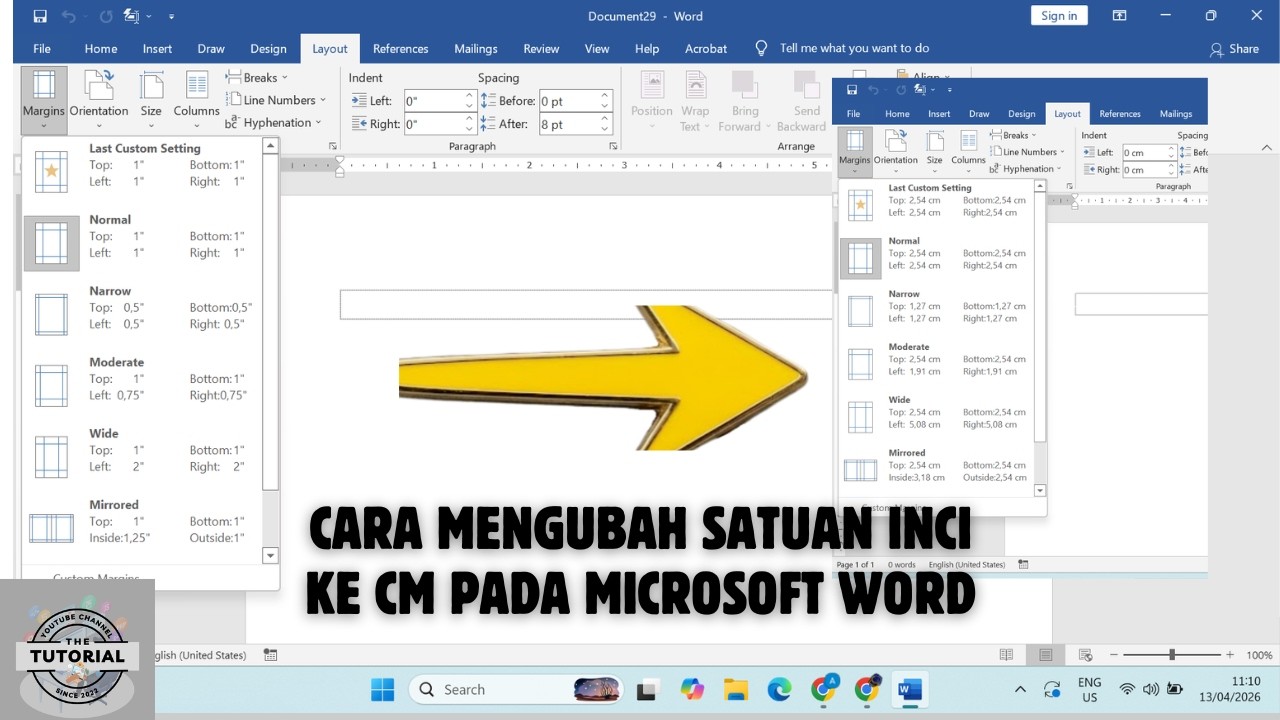The height and width of the screenshot is (720, 1280).
Task: Expand the Breaks menu in main ribbon
Action: click(257, 77)
